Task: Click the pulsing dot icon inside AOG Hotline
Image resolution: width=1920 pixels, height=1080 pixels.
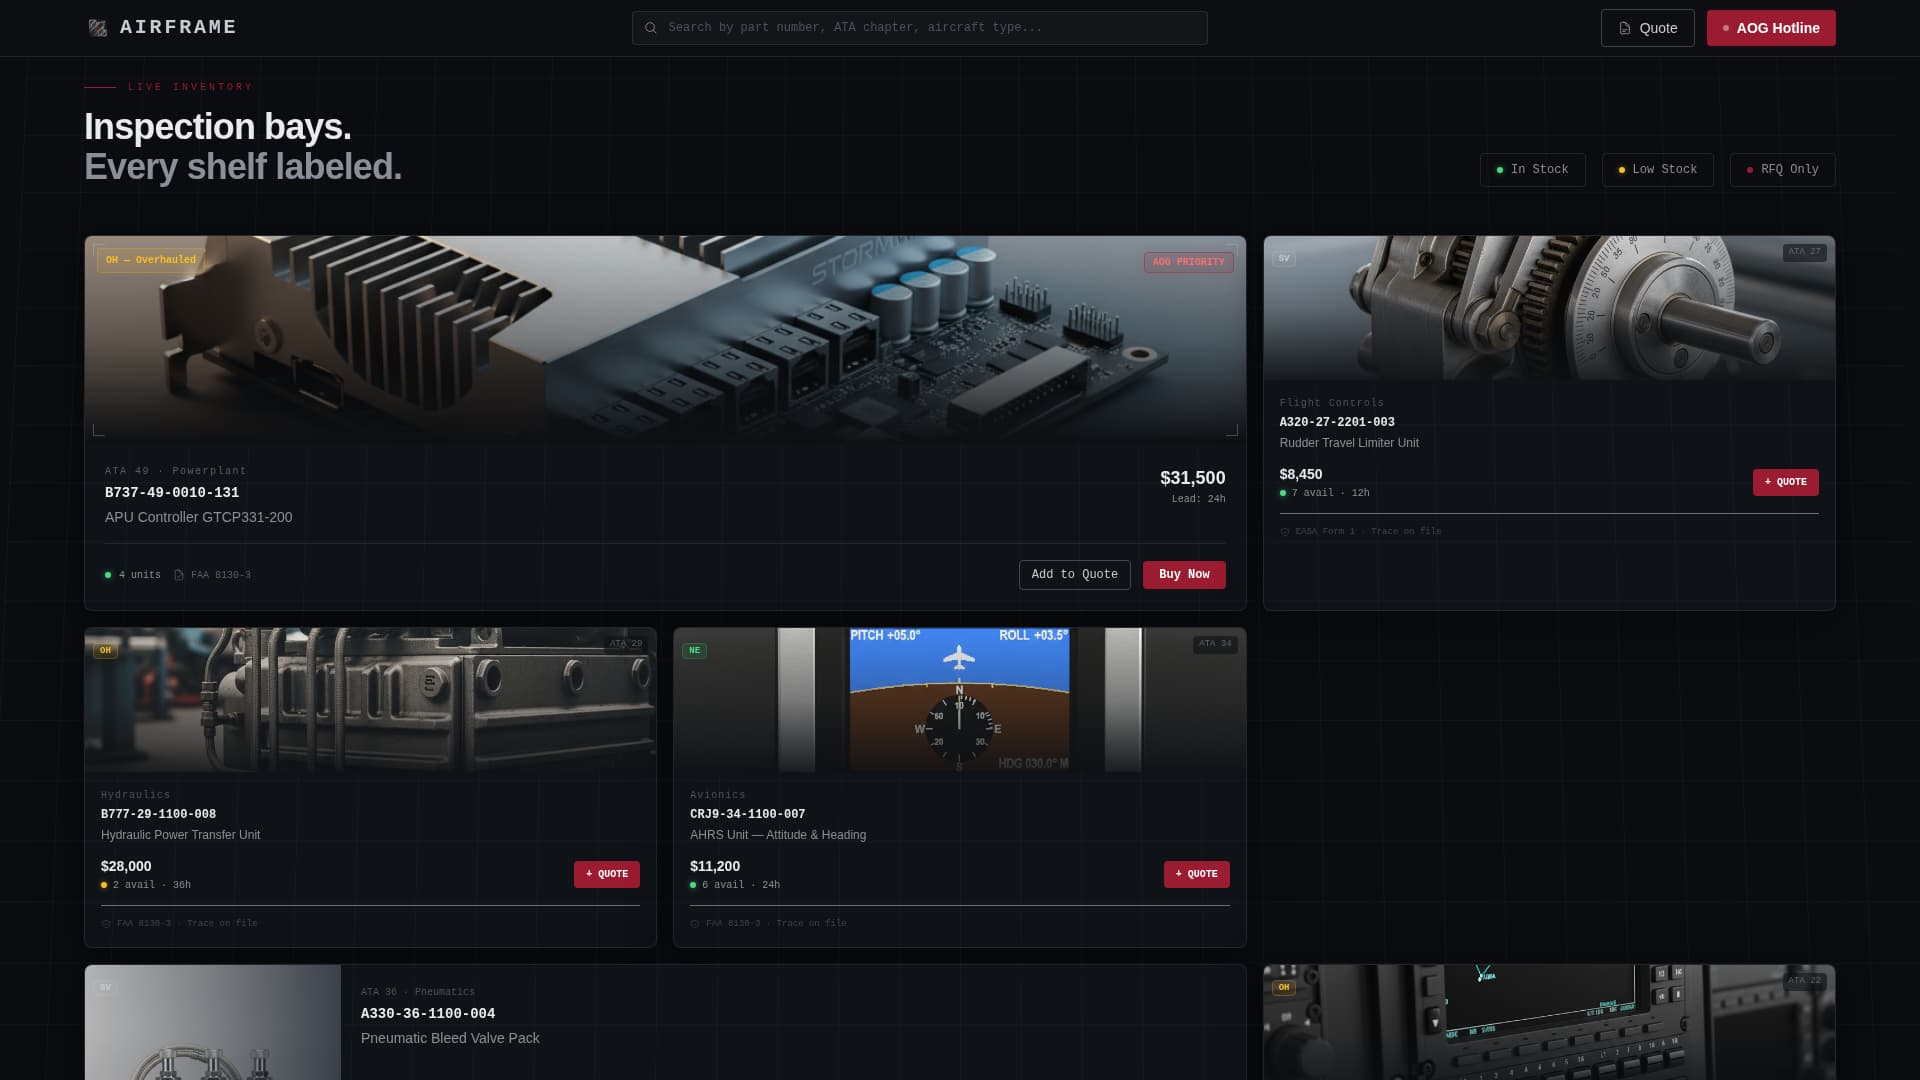Action: [x=1724, y=28]
